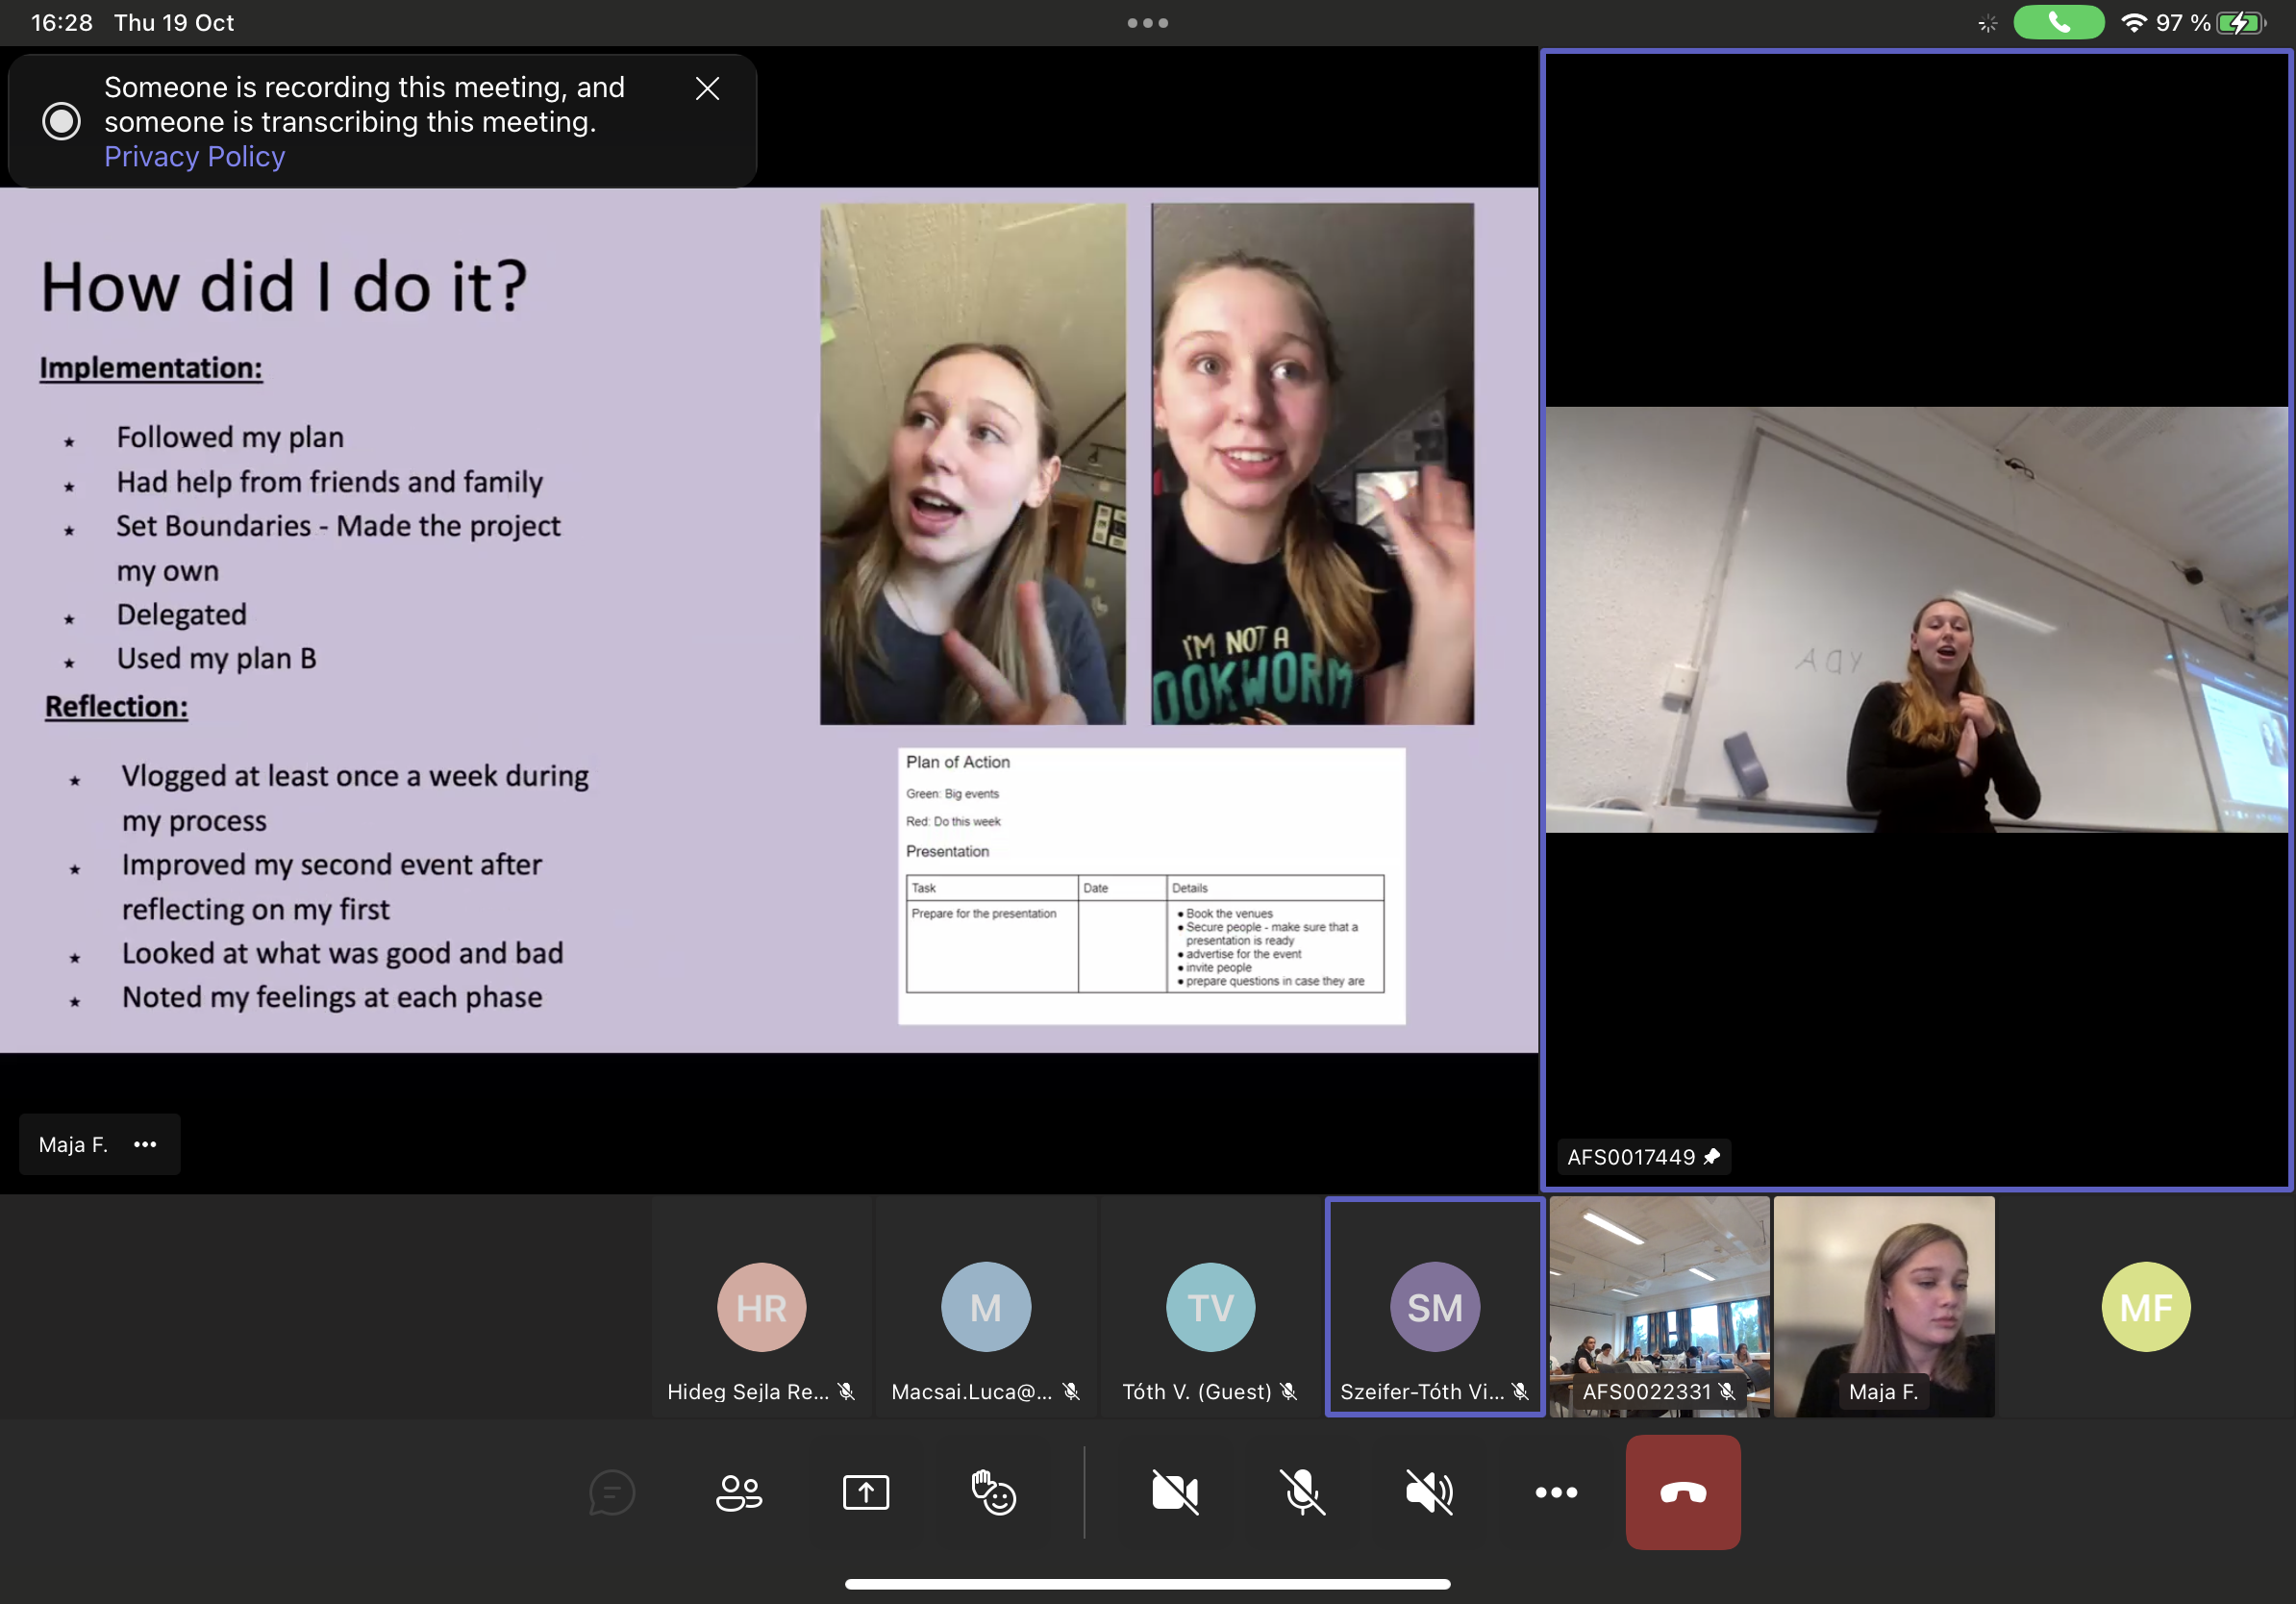Screen dimensions: 2296x1604
Task: Click the recording indicator icon in banner
Action: (61, 121)
